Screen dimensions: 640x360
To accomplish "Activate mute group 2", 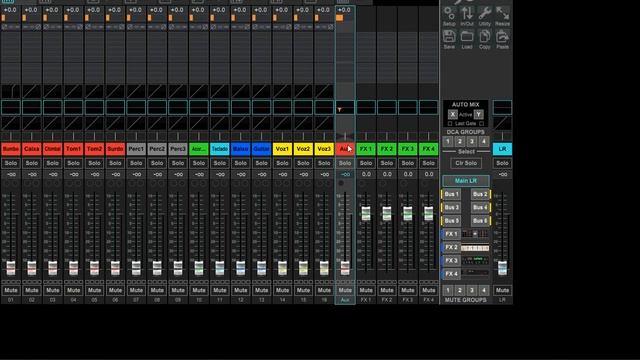I will [x=460, y=291].
